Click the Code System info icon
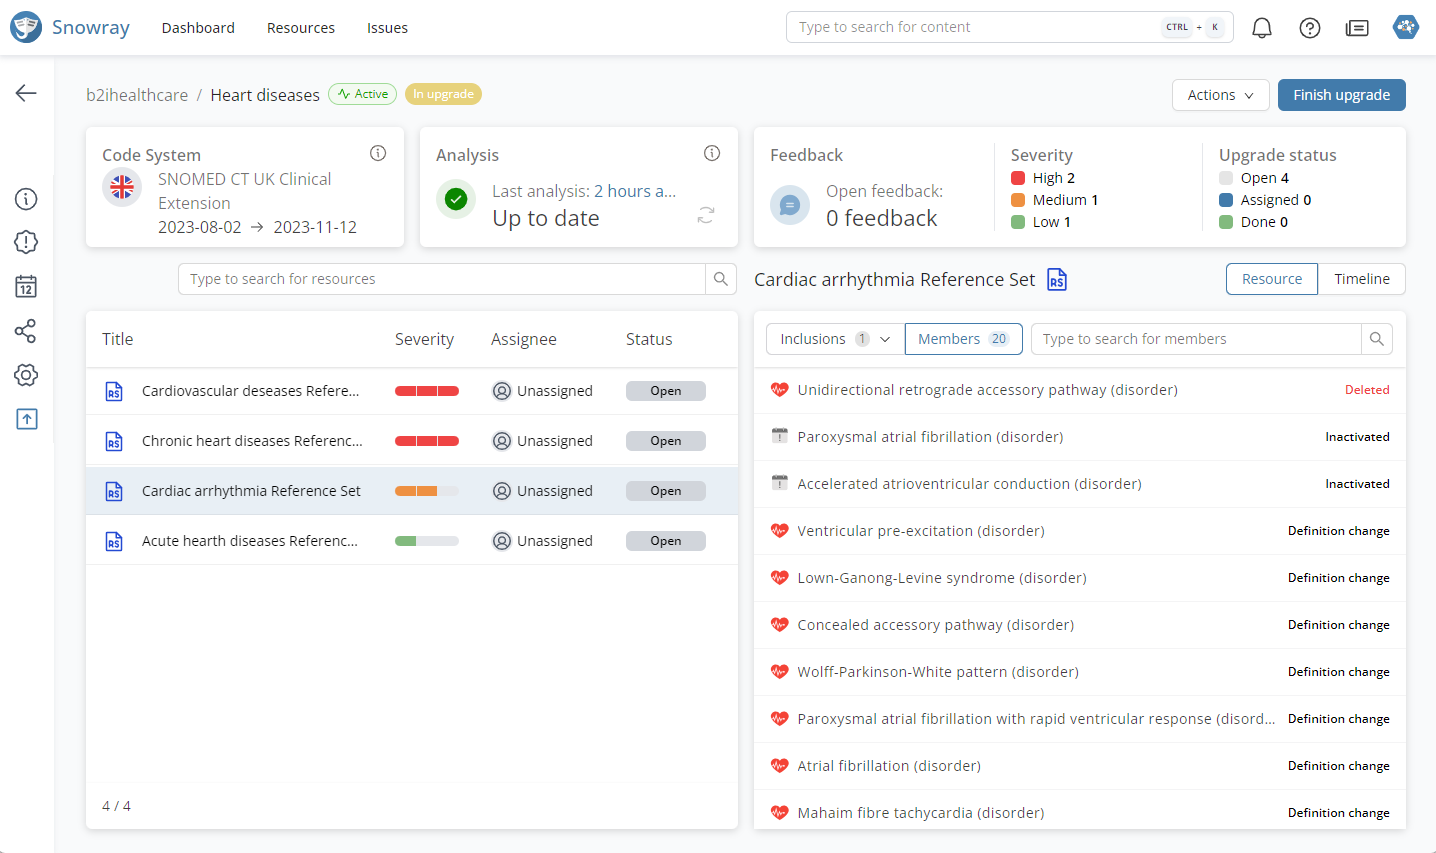Image resolution: width=1436 pixels, height=853 pixels. (x=378, y=153)
